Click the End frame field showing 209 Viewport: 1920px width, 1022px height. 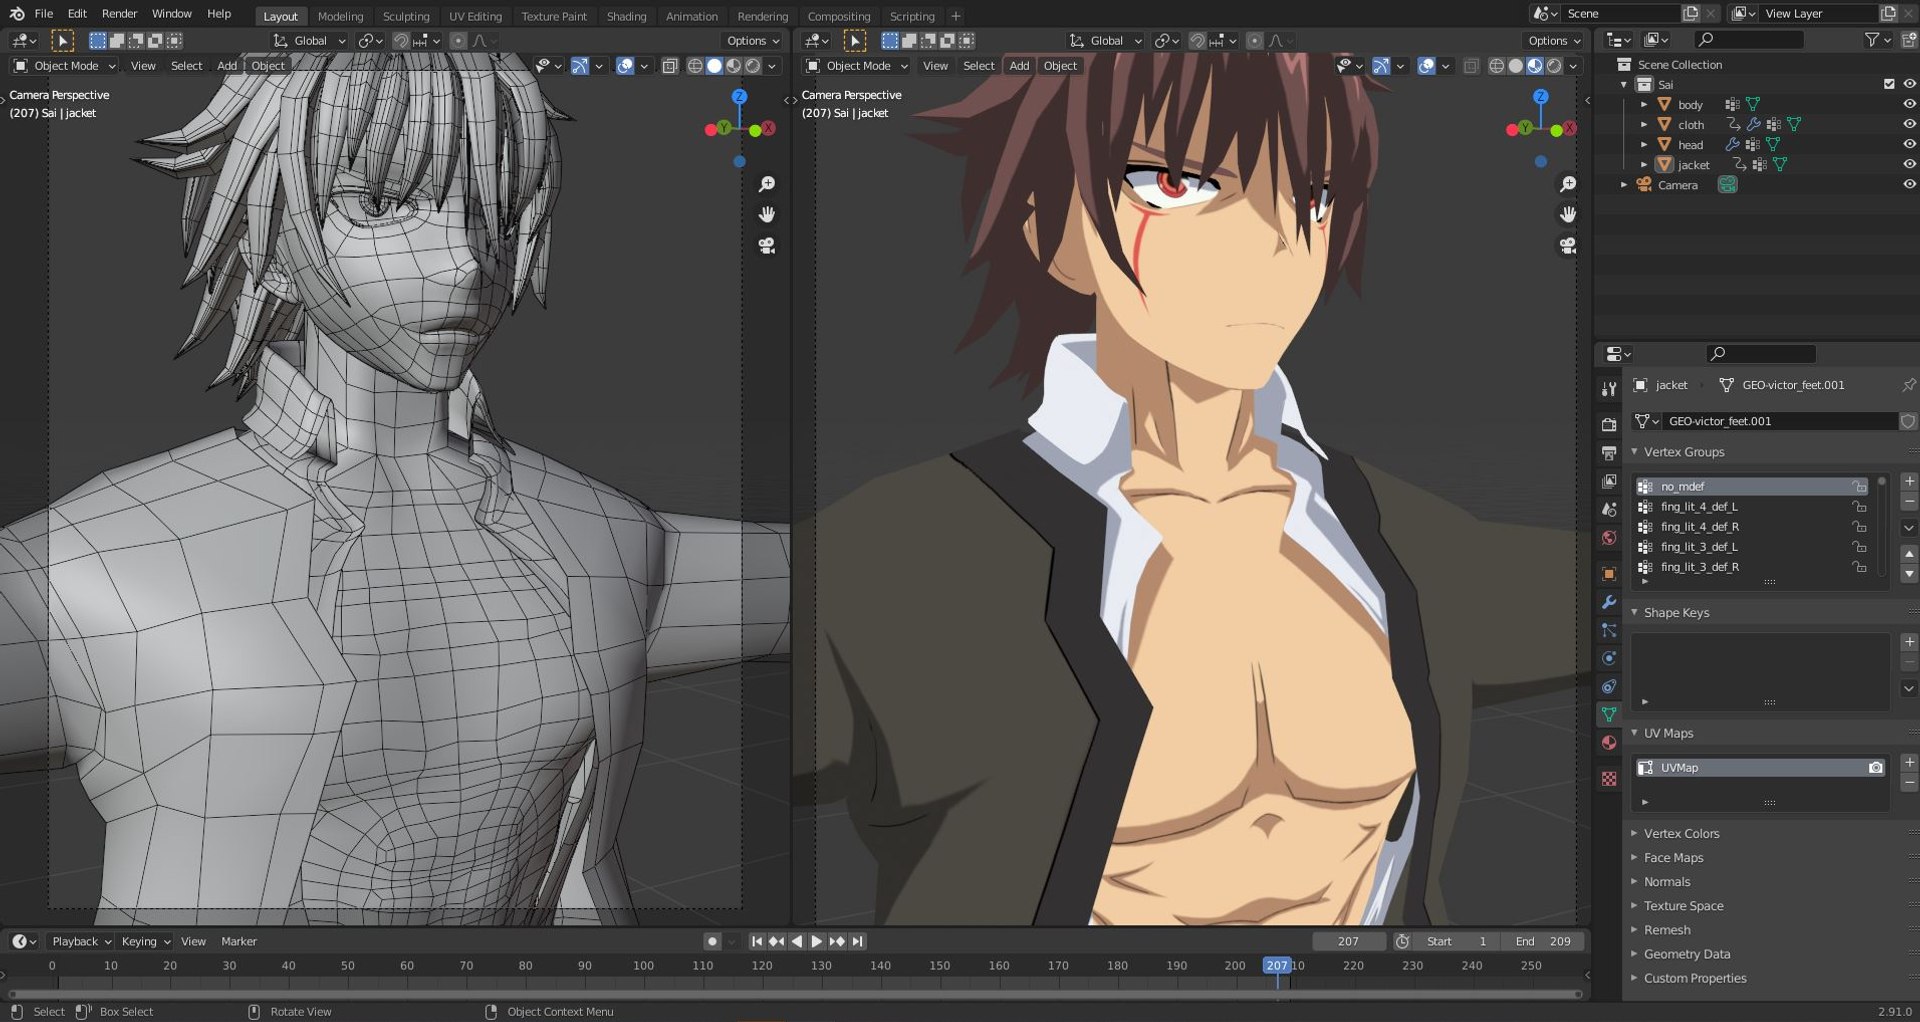point(1543,941)
